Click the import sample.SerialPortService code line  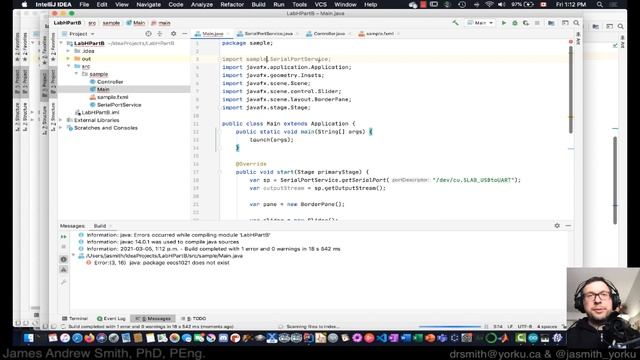(276, 59)
